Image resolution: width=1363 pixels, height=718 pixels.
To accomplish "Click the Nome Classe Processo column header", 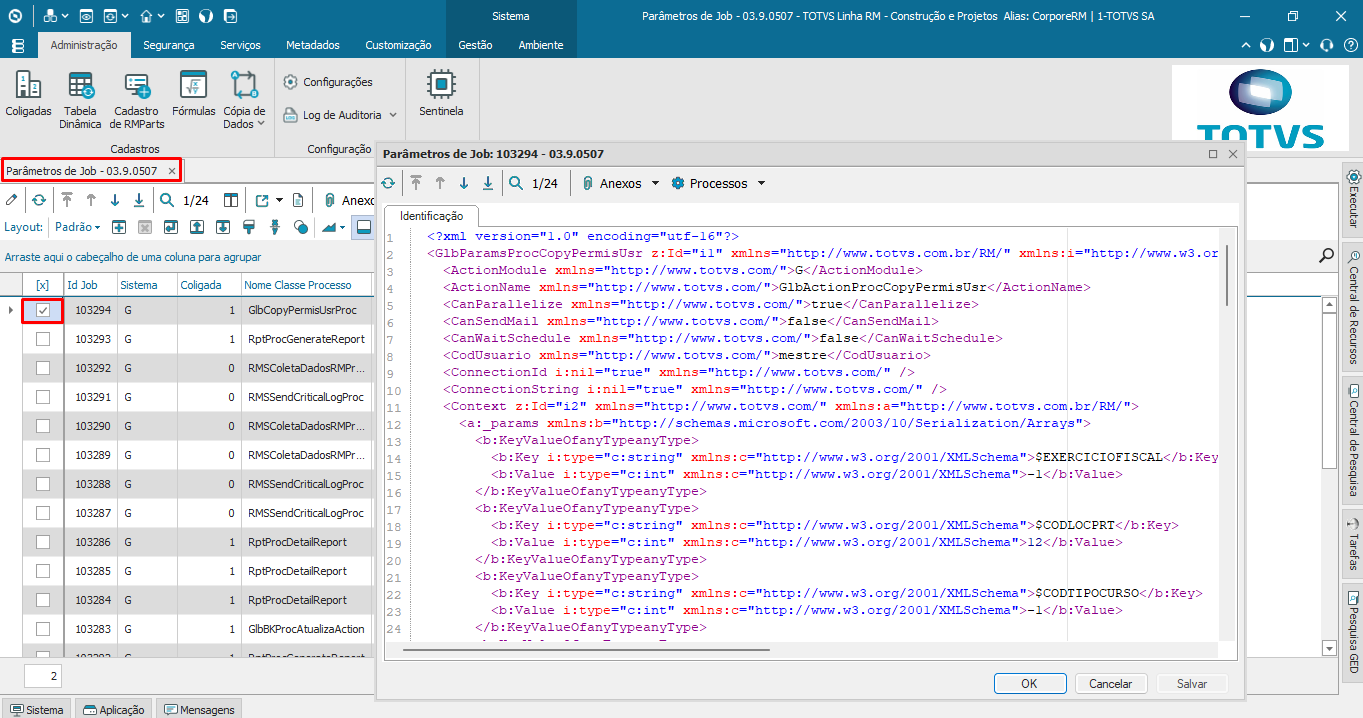I will pos(306,285).
